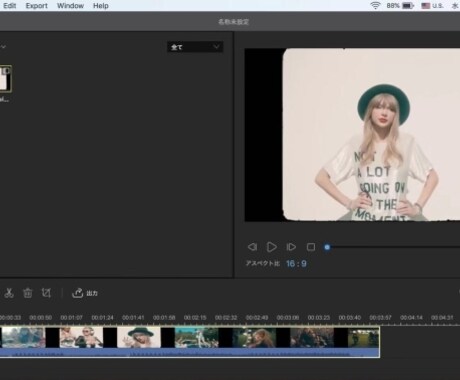Click the trash delete icon
The image size is (460, 380).
coord(28,293)
